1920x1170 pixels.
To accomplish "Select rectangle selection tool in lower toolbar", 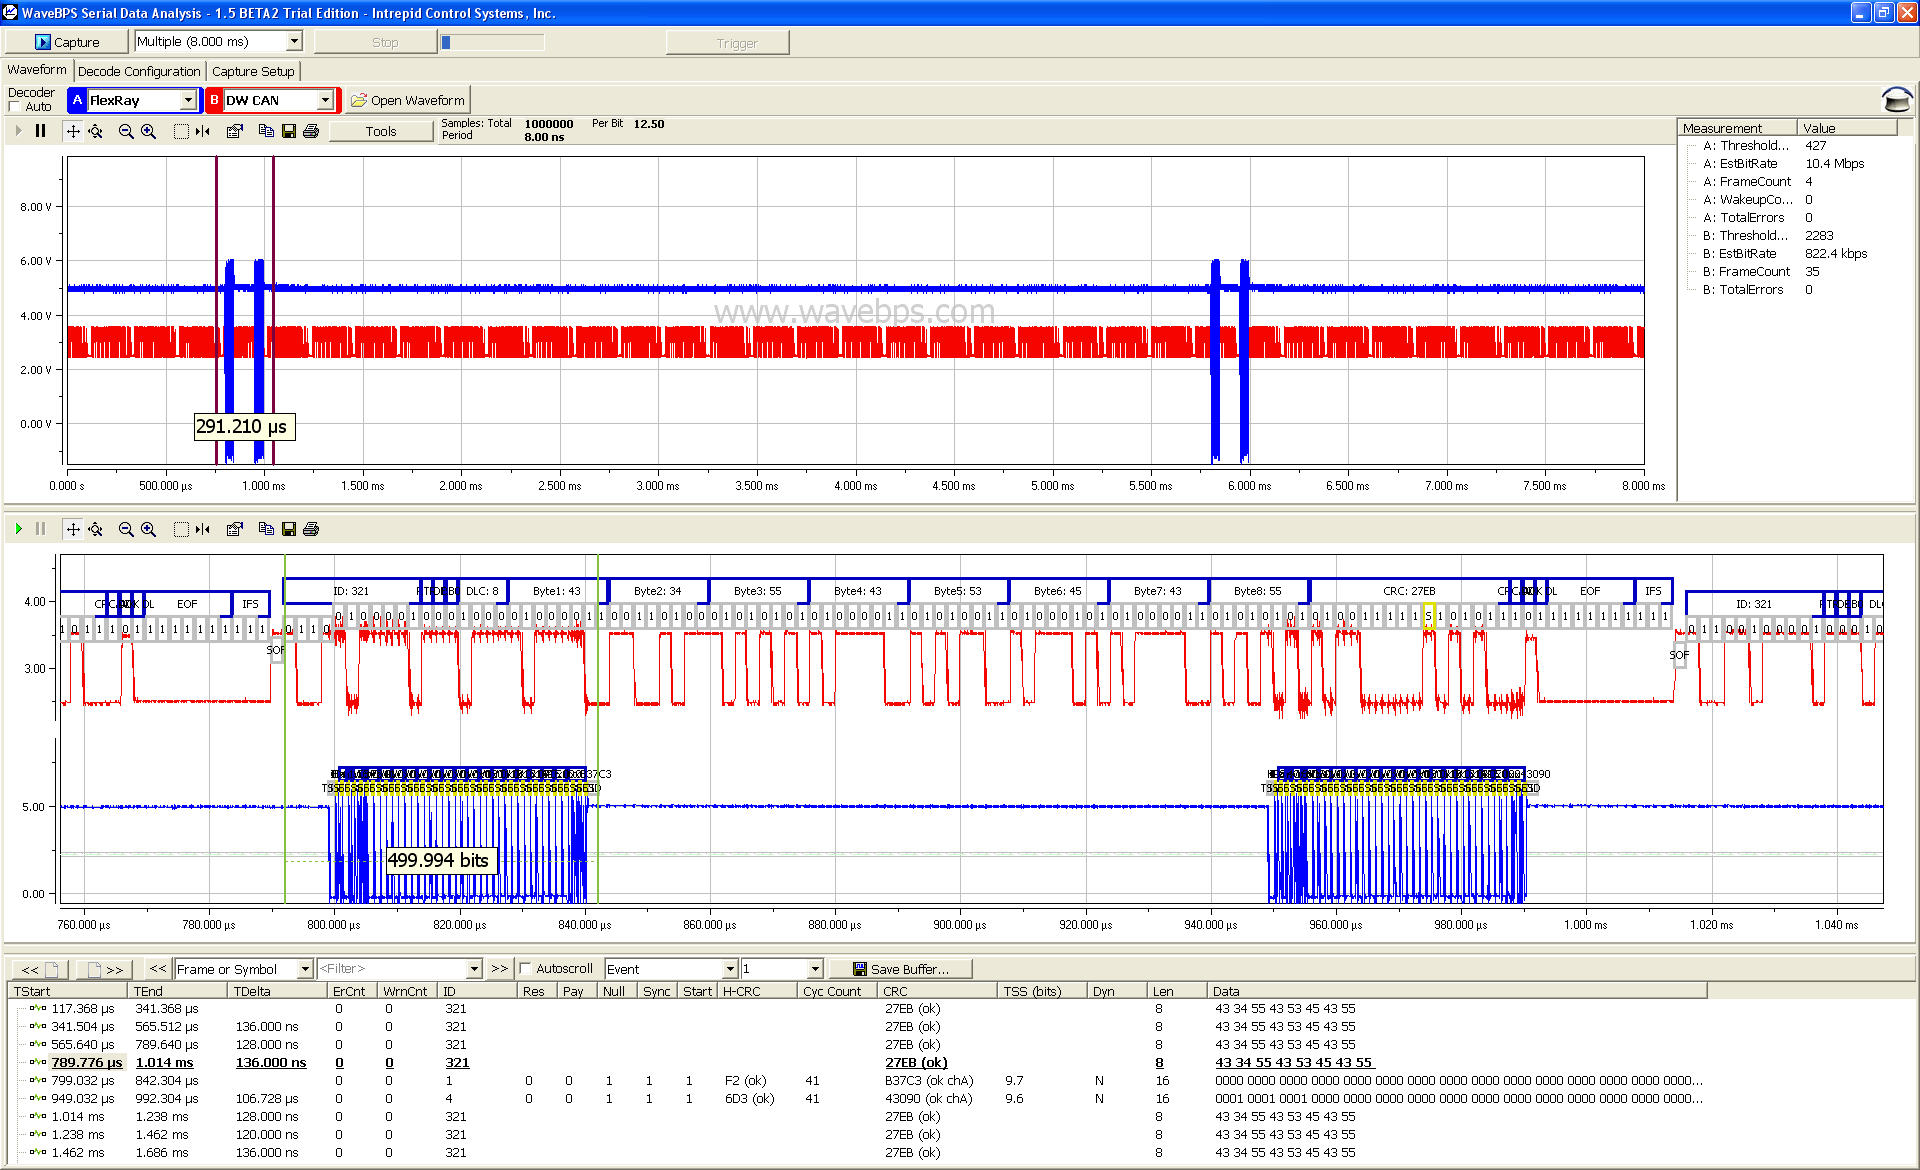I will click(x=181, y=529).
